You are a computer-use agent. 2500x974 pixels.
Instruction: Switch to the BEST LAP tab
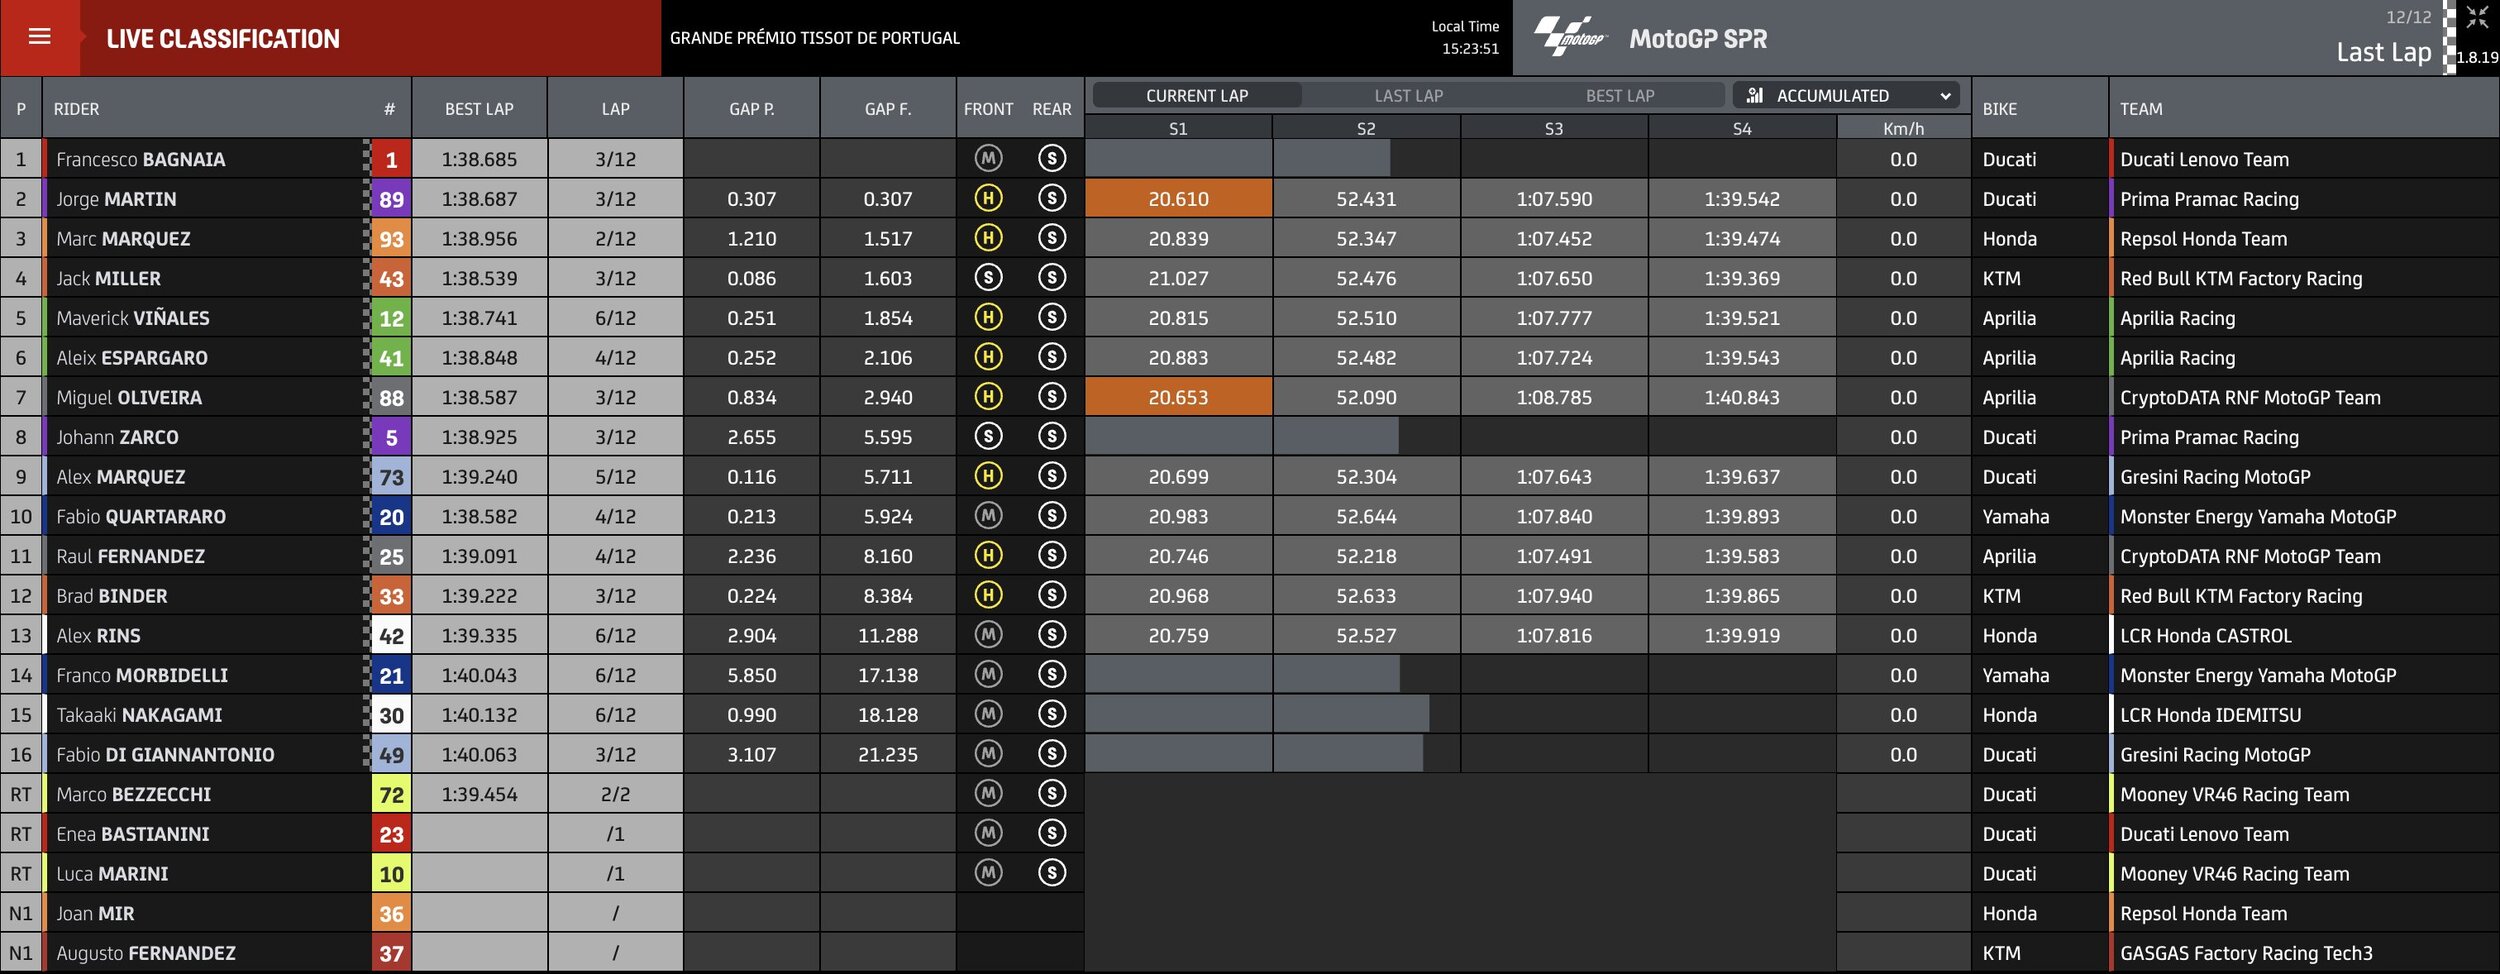coord(1620,95)
